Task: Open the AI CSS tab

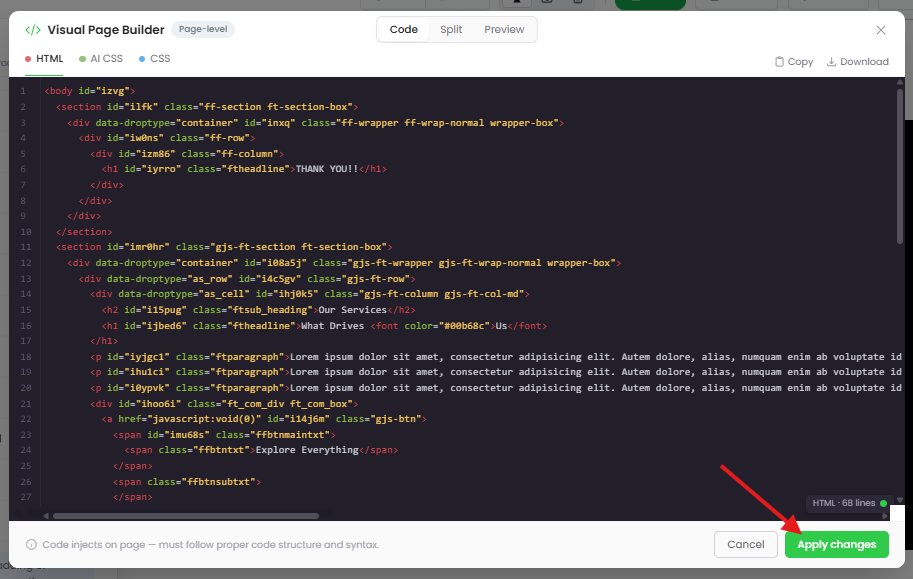Action: point(101,59)
